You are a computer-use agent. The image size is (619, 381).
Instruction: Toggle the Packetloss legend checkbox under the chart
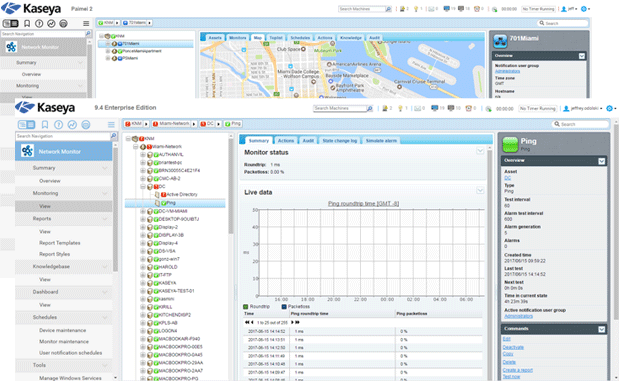point(284,306)
